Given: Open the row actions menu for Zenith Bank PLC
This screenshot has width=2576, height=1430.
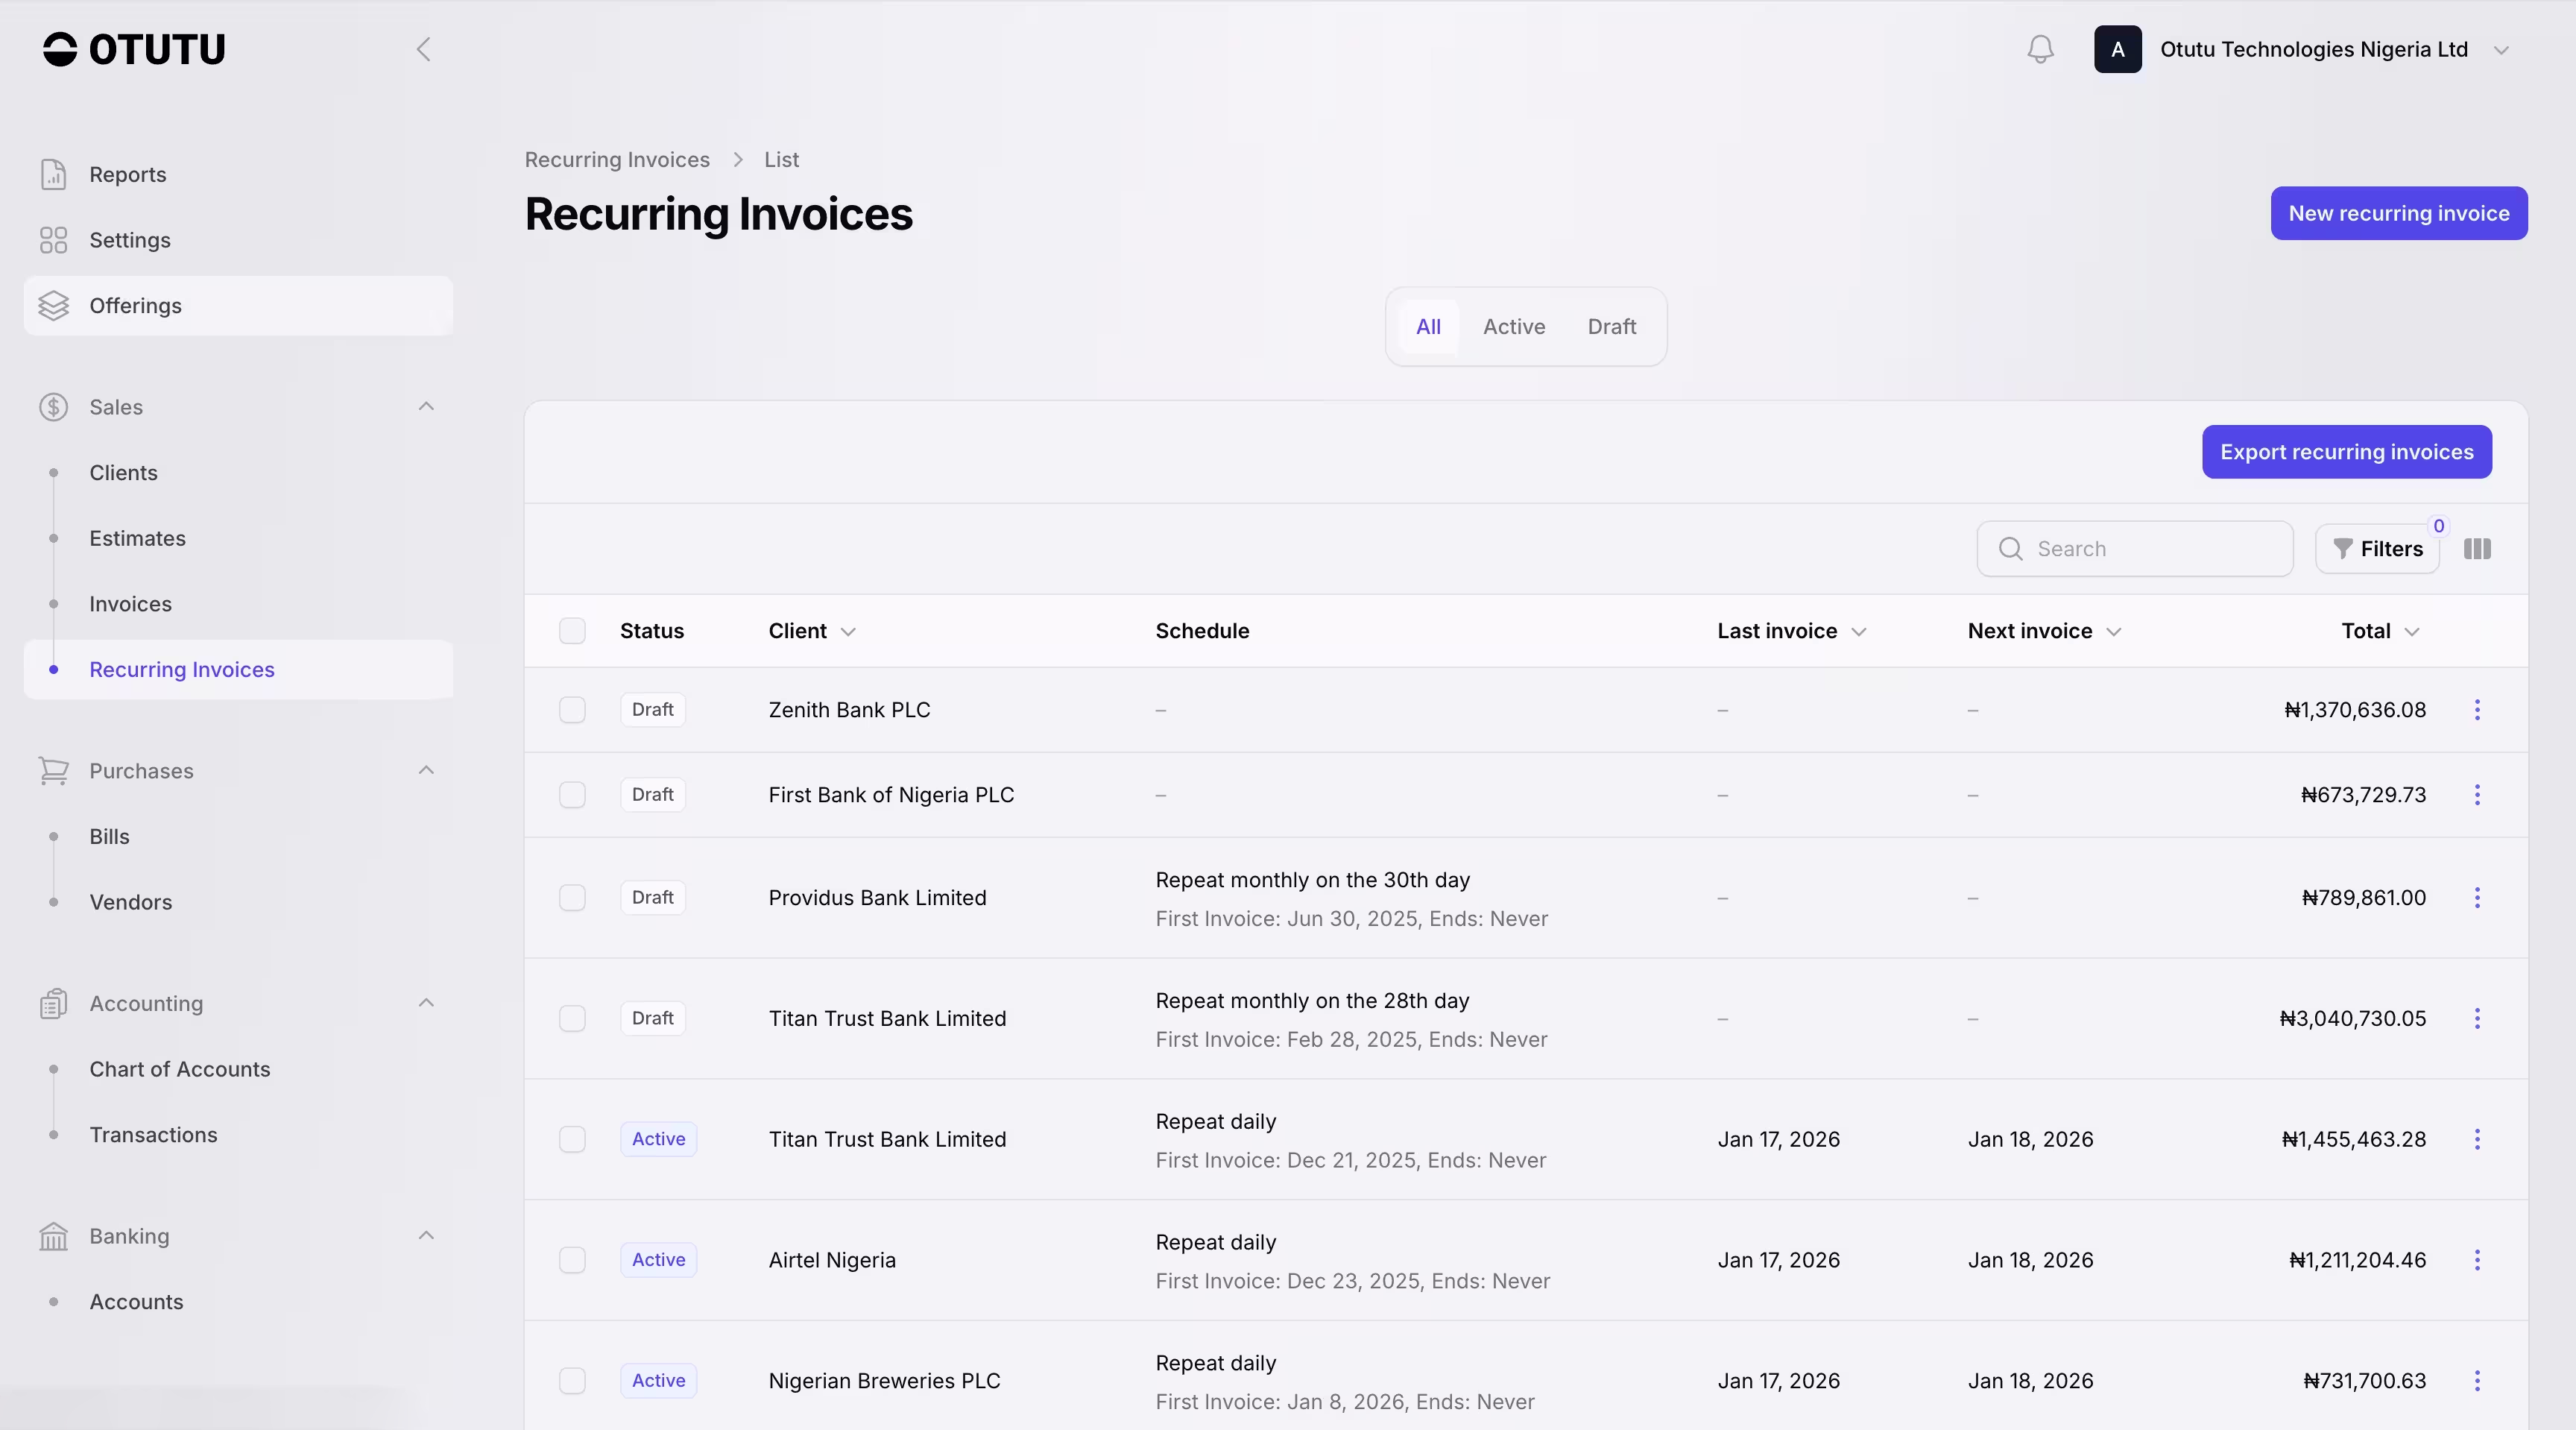Looking at the screenshot, I should point(2477,710).
